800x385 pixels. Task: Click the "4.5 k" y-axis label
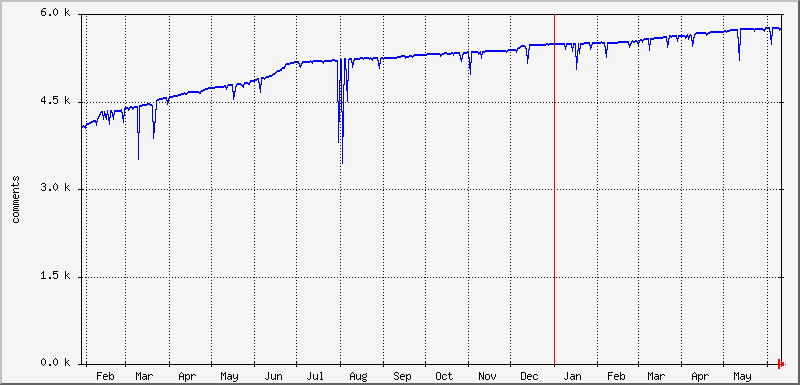pos(54,100)
